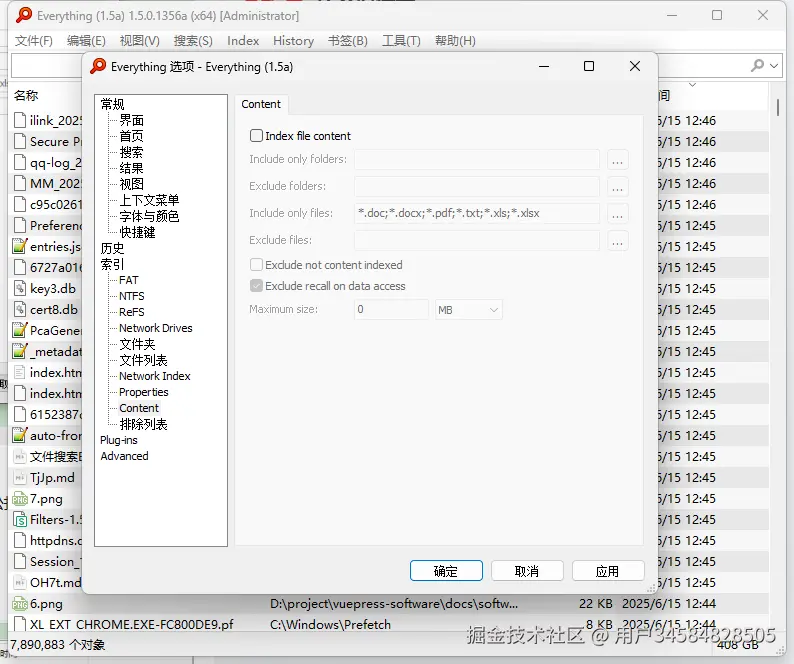This screenshot has width=794, height=664.
Task: Click the Exclude files input field
Action: (477, 241)
